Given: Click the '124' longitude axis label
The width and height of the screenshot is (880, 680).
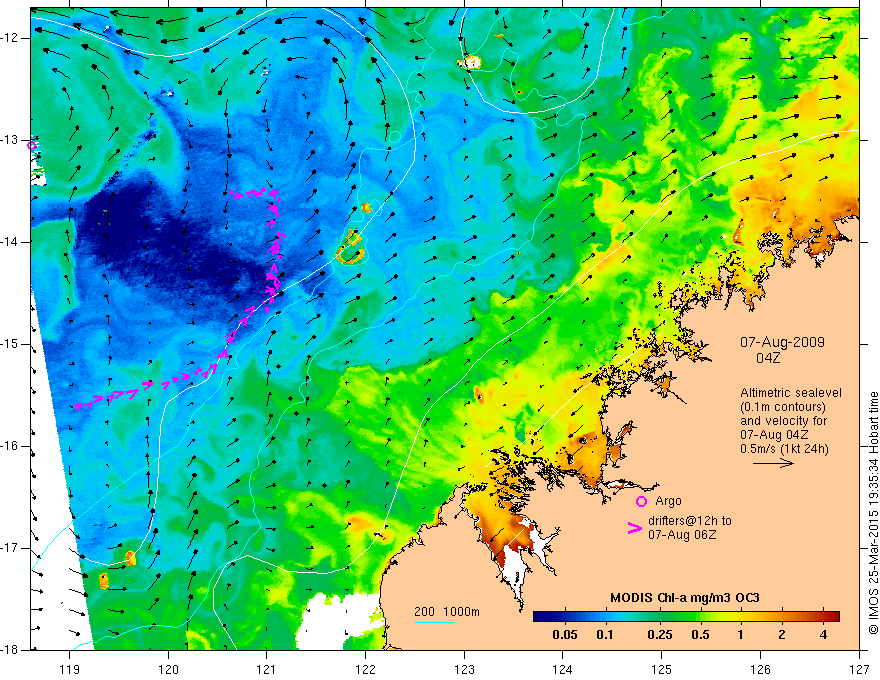Looking at the screenshot, I should coord(563,669).
